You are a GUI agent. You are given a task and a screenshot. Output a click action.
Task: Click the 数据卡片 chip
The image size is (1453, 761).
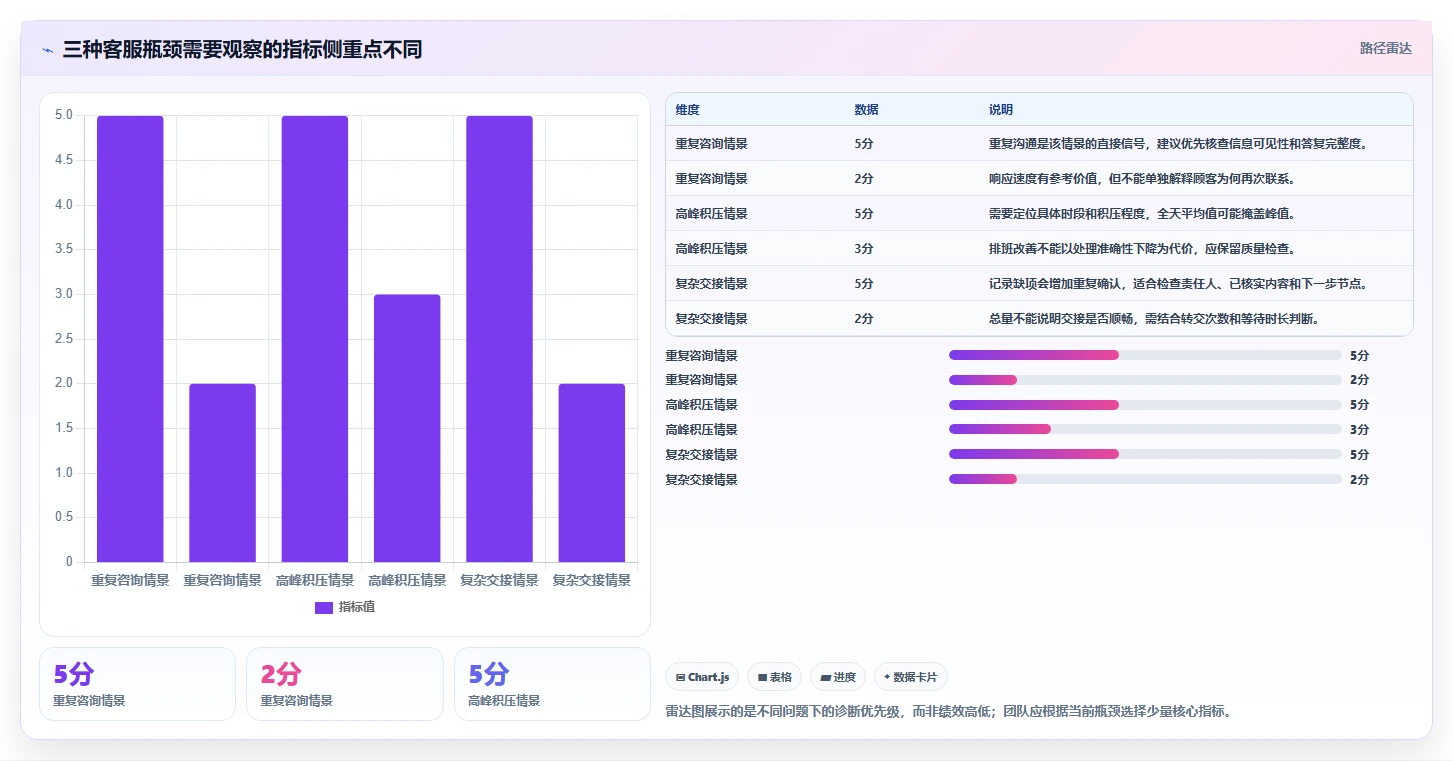(910, 677)
